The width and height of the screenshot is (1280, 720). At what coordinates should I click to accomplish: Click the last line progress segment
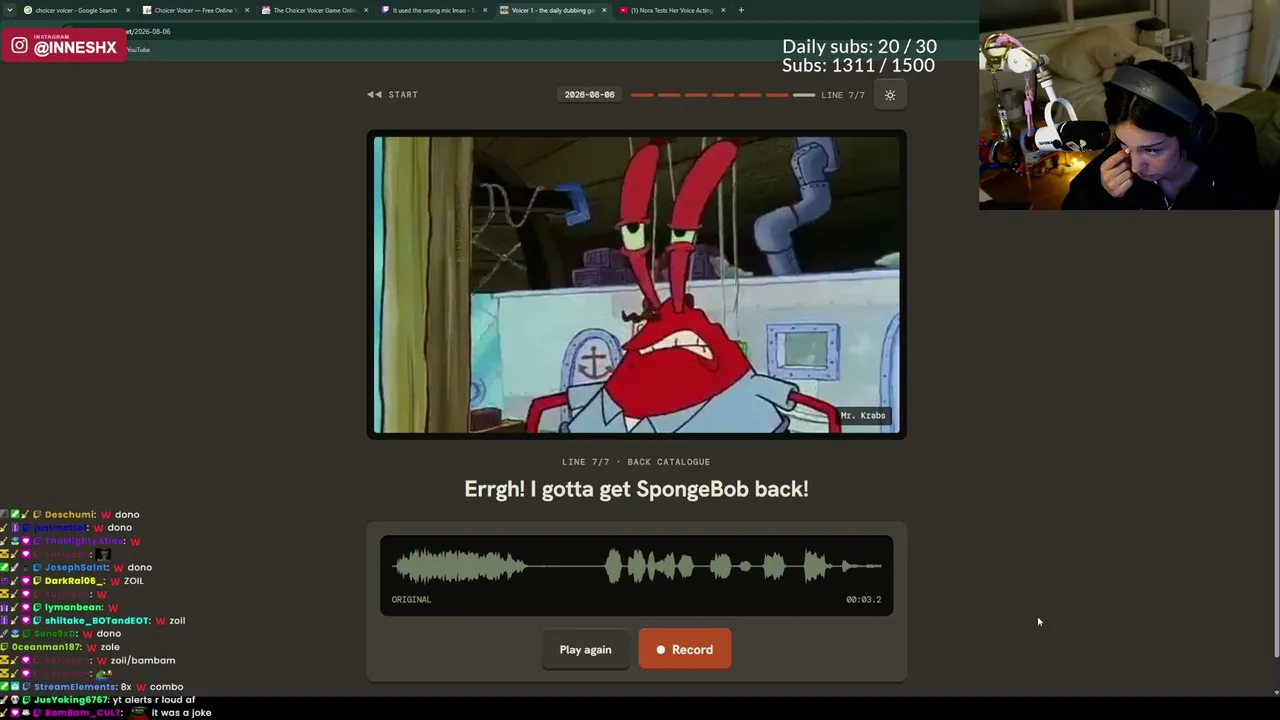point(804,95)
